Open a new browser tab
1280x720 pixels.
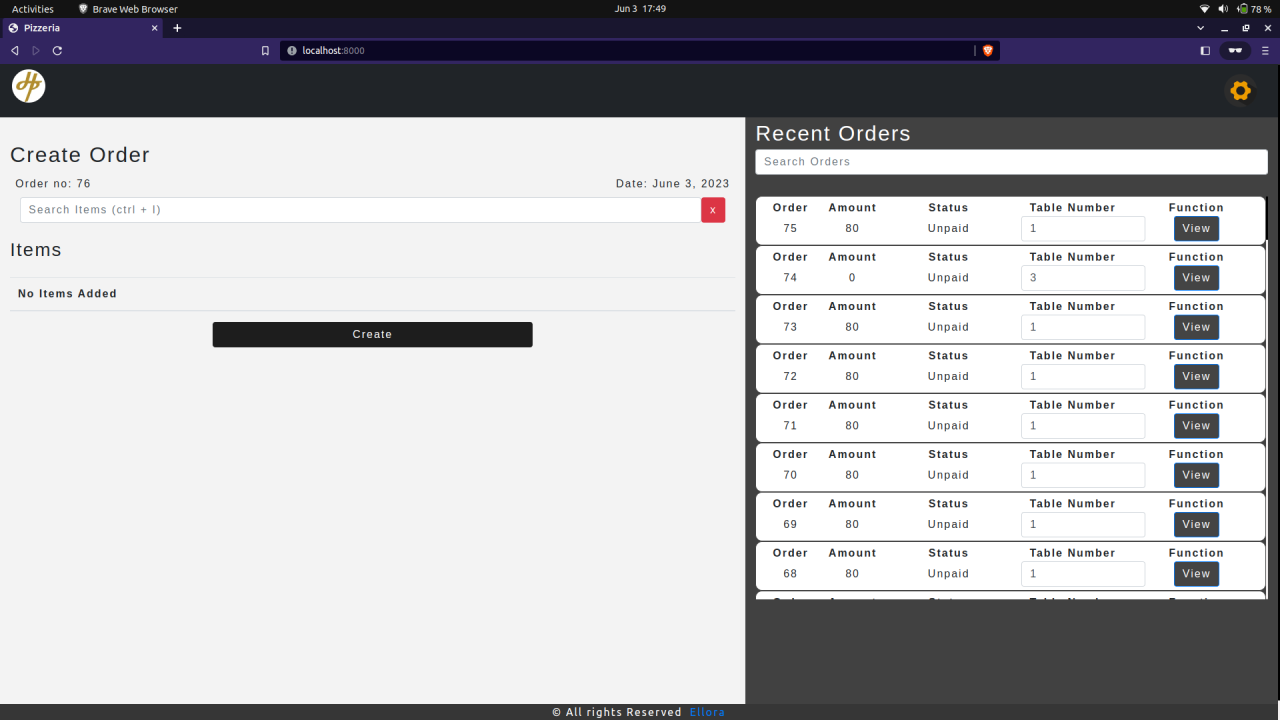(x=177, y=28)
